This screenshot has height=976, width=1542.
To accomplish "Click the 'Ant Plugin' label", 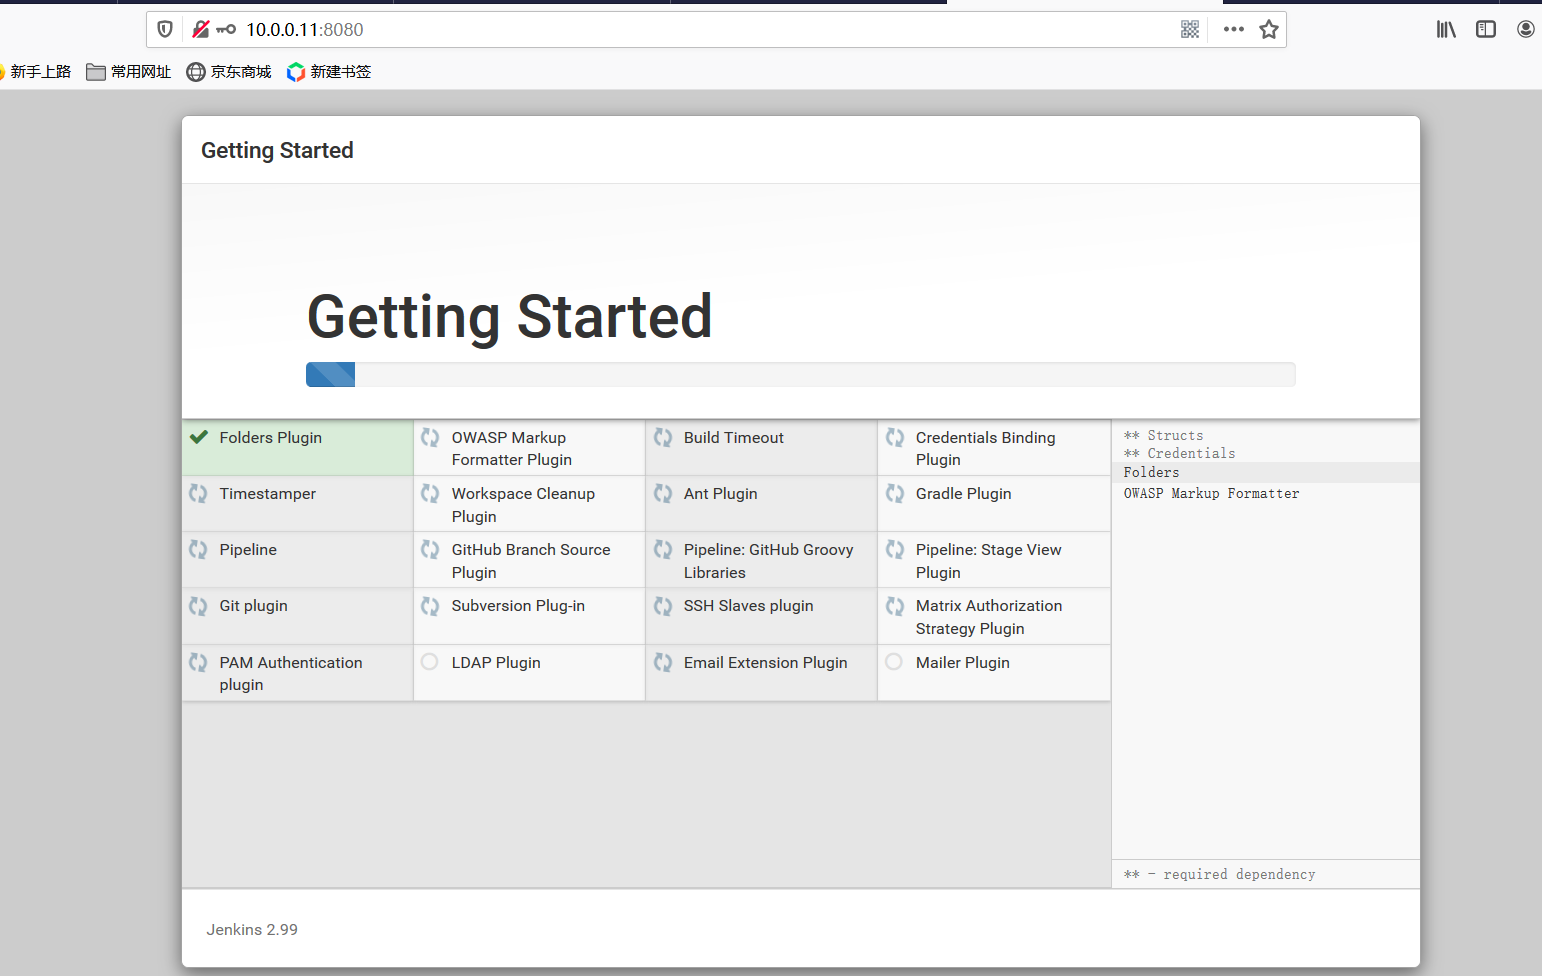I will click(721, 494).
